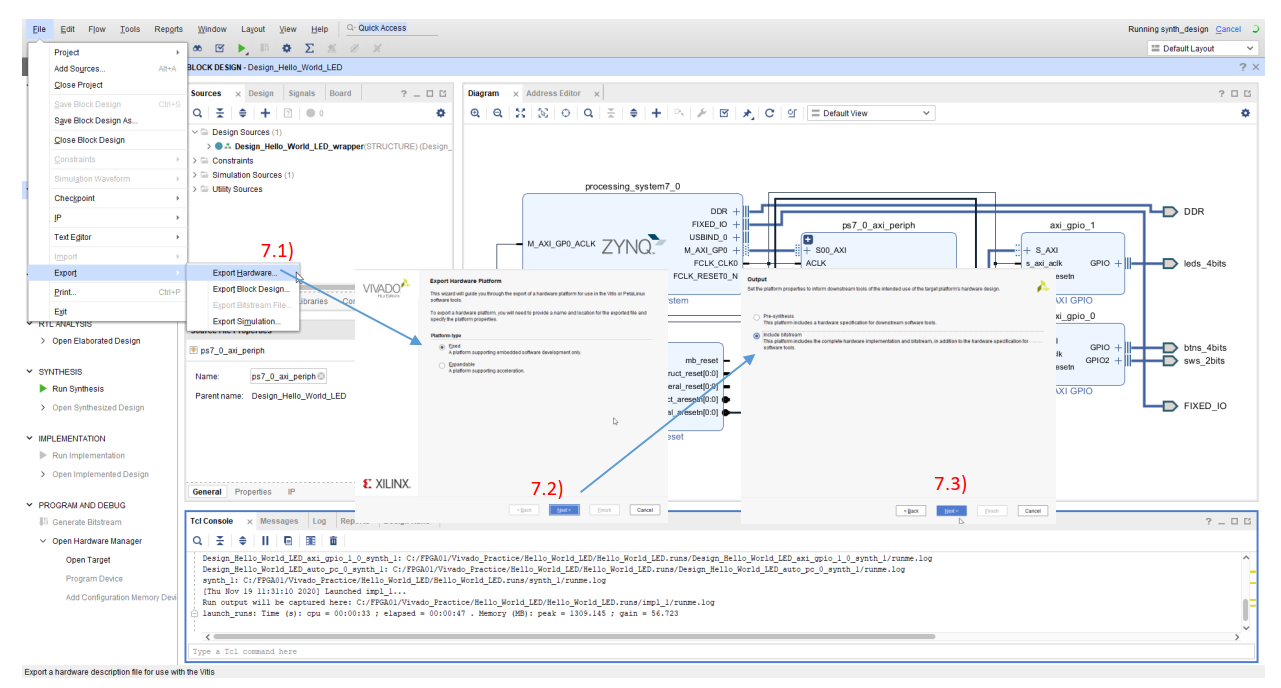Choose Export Hardware from Export submenu
This screenshot has width=1281, height=688.
[245, 273]
